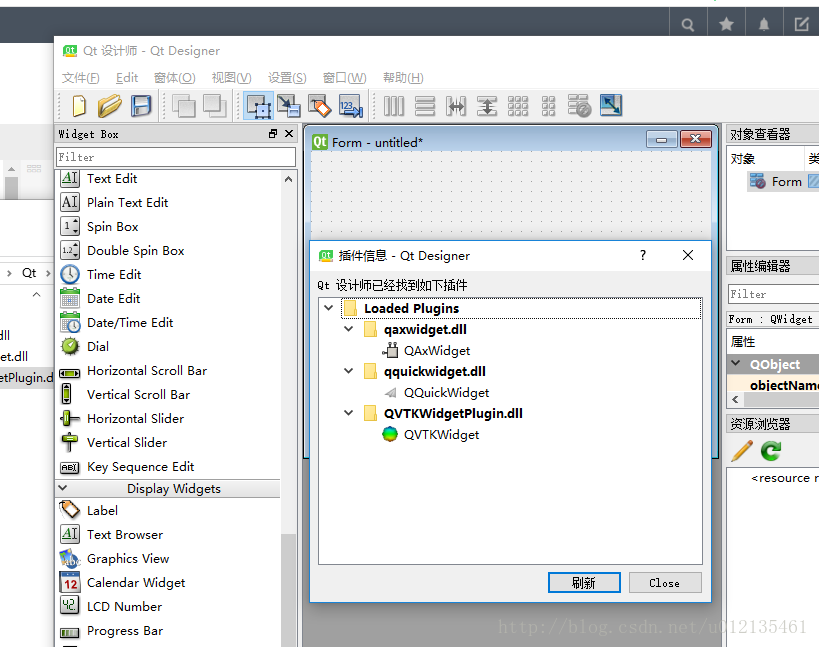Open the 窗口(W) menu

click(x=344, y=78)
